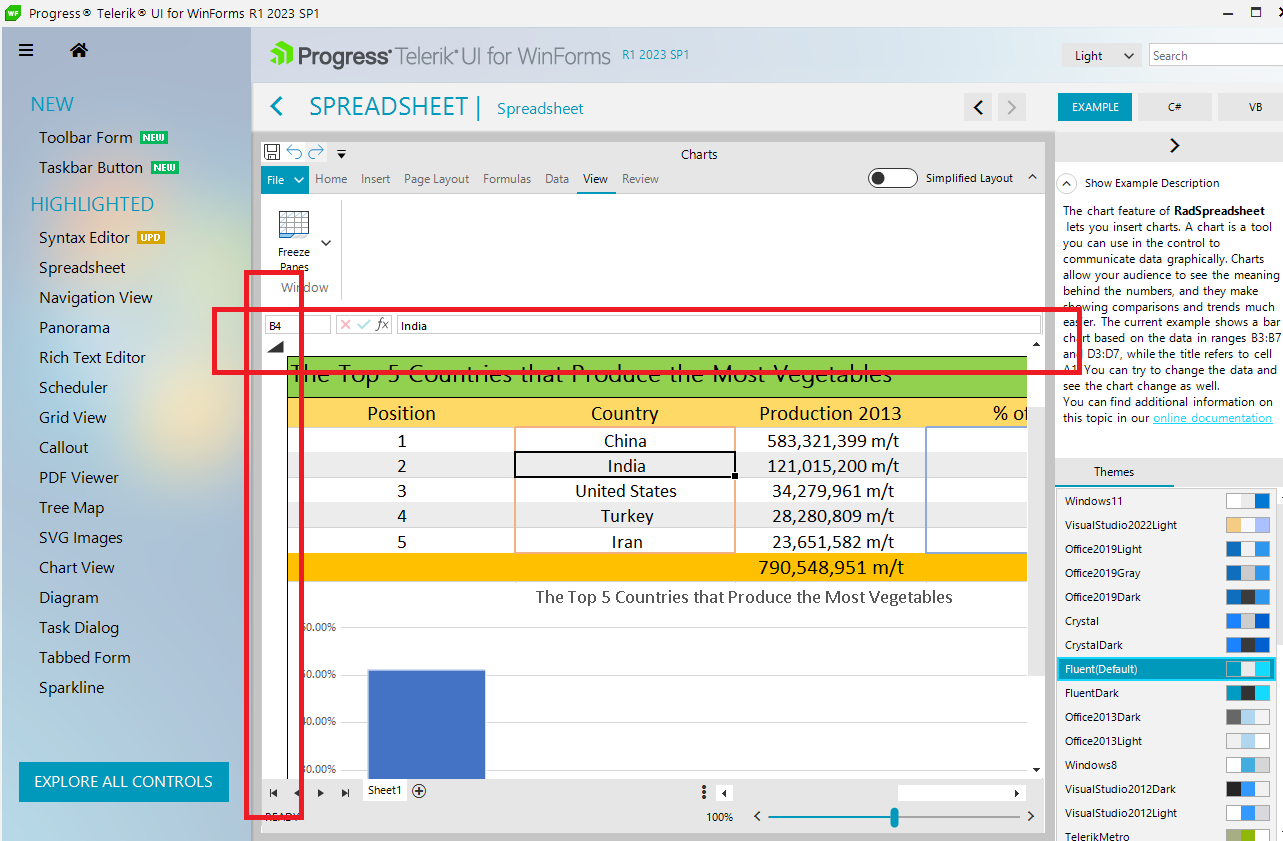Switch to the Insert ribbon tab
The width and height of the screenshot is (1283, 841).
[x=376, y=179]
